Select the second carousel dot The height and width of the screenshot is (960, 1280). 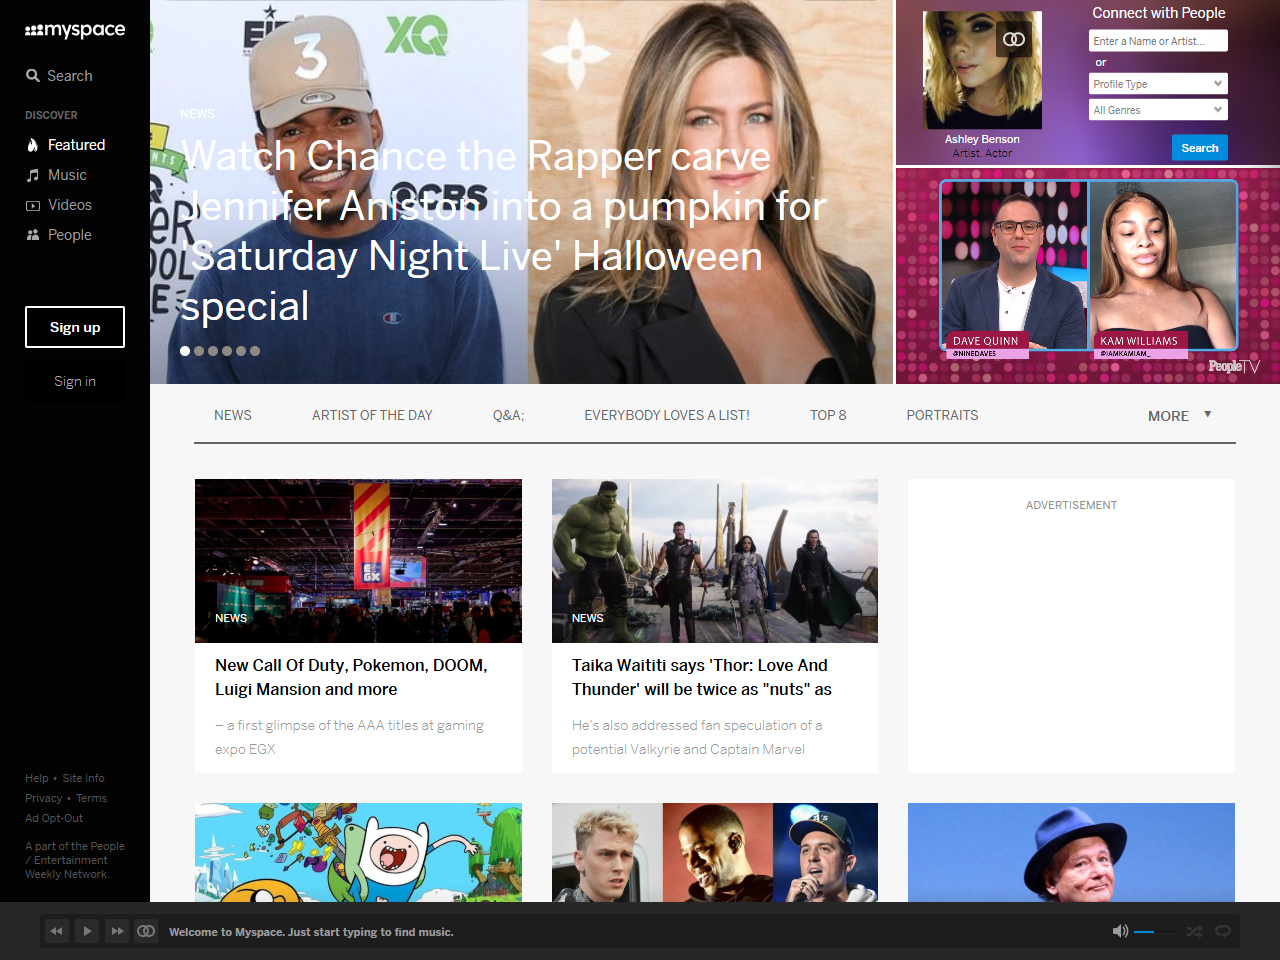(199, 351)
